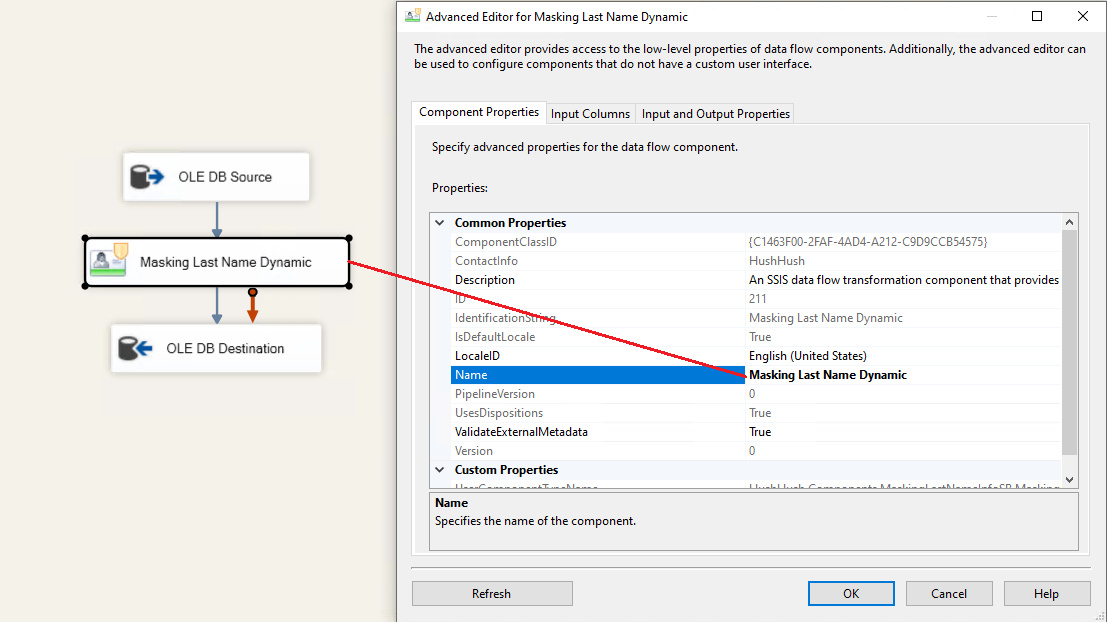Collapse the Custom Properties section
Viewport: 1107px width, 622px height.
point(439,470)
